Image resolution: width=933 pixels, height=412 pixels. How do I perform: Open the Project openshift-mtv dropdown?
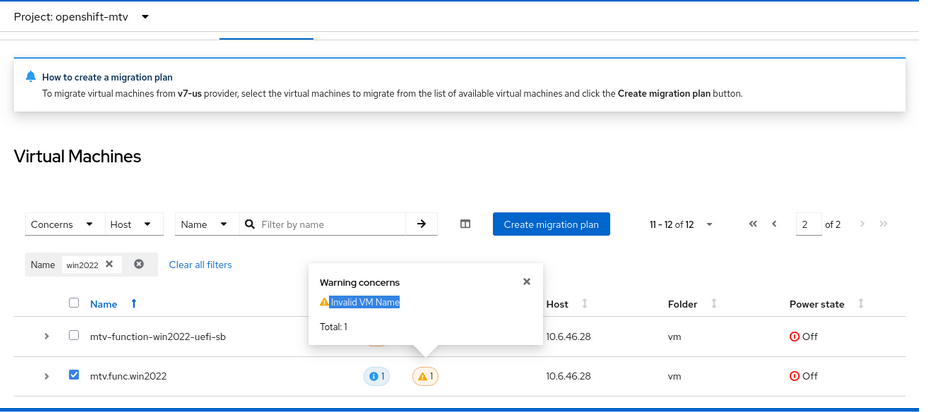click(x=82, y=17)
